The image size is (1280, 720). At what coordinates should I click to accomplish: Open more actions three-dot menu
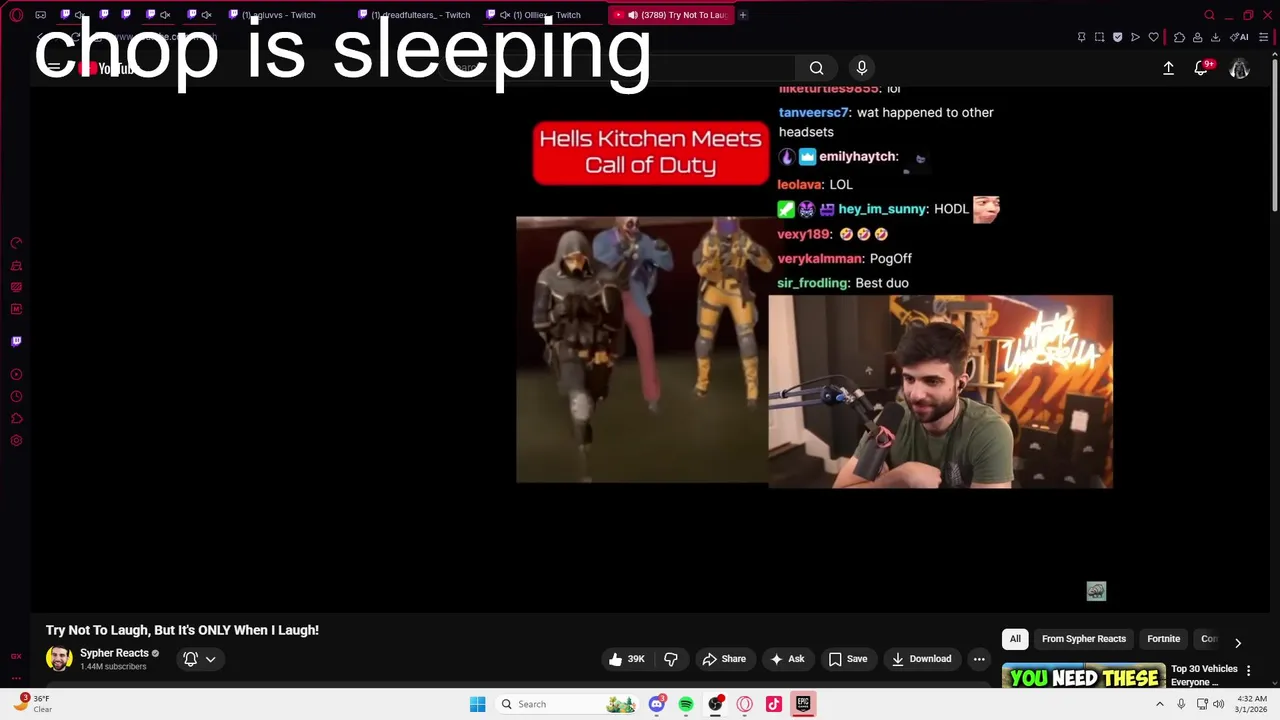(979, 659)
